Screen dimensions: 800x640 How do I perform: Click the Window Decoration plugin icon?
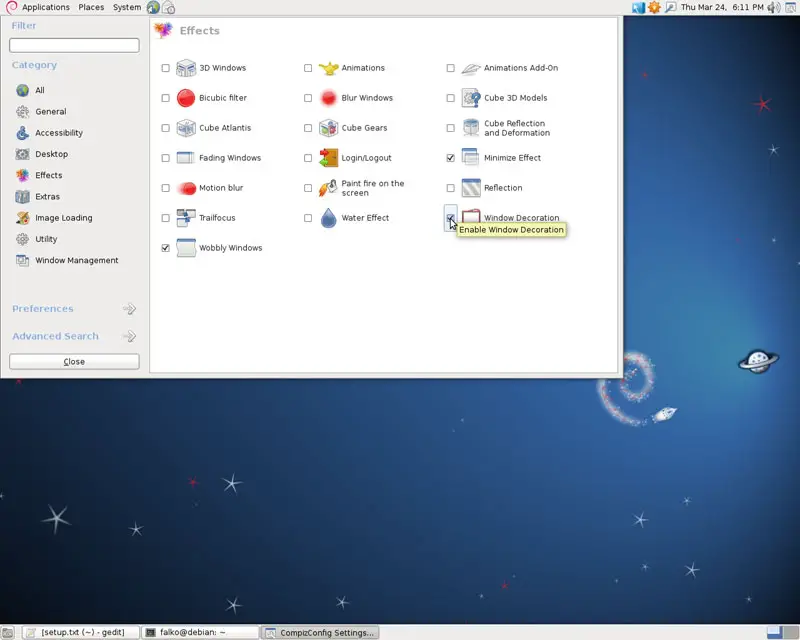pyautogui.click(x=471, y=216)
